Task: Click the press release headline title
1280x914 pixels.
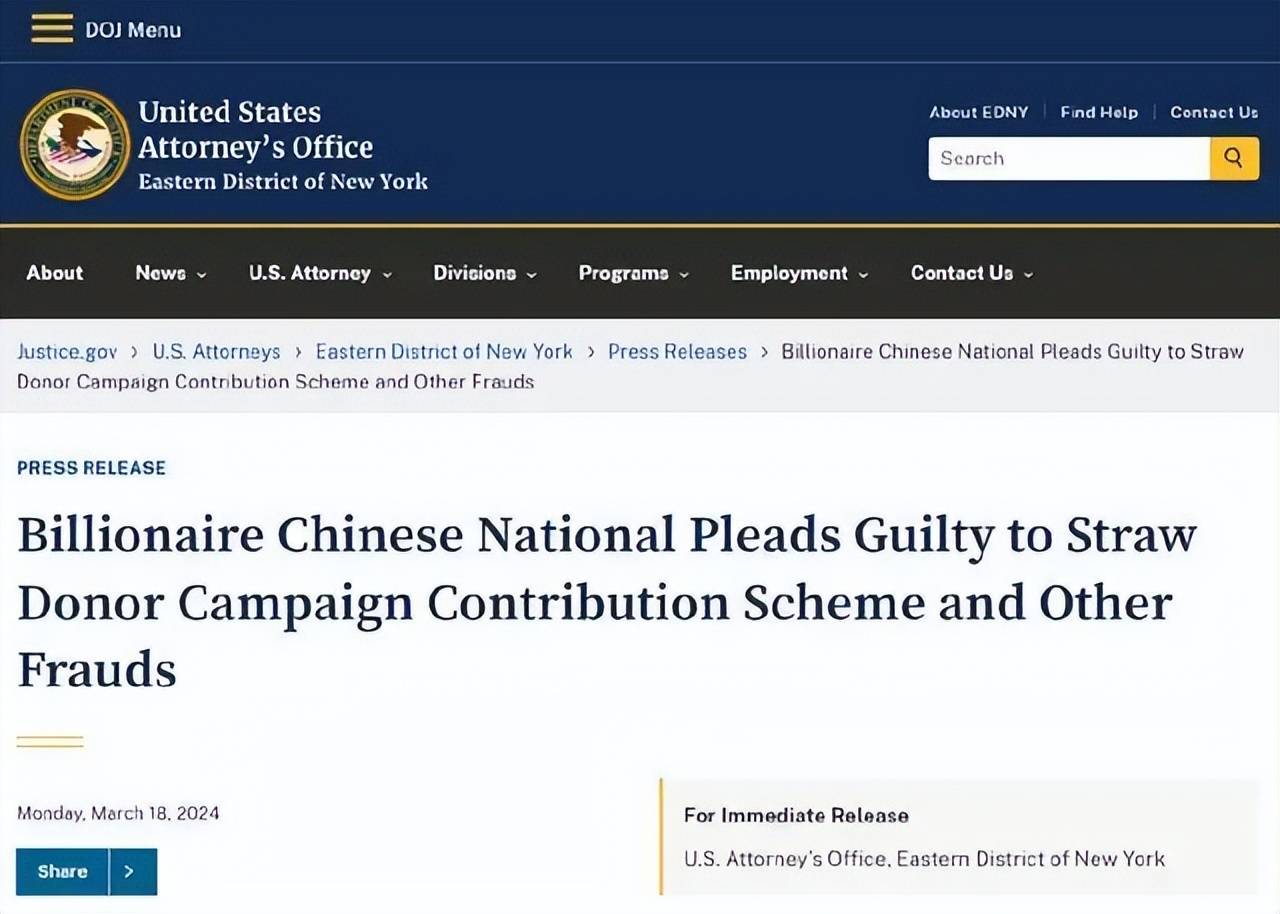Action: coord(600,601)
